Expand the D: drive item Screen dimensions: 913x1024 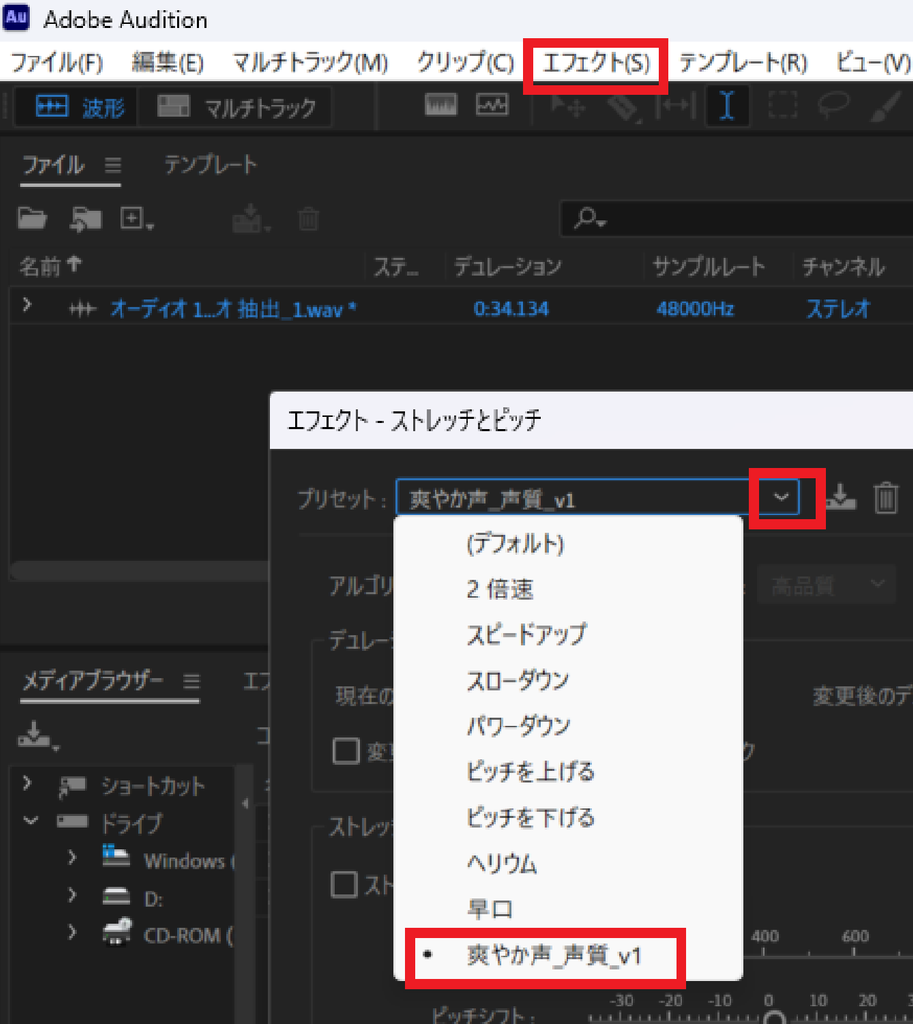tap(72, 894)
